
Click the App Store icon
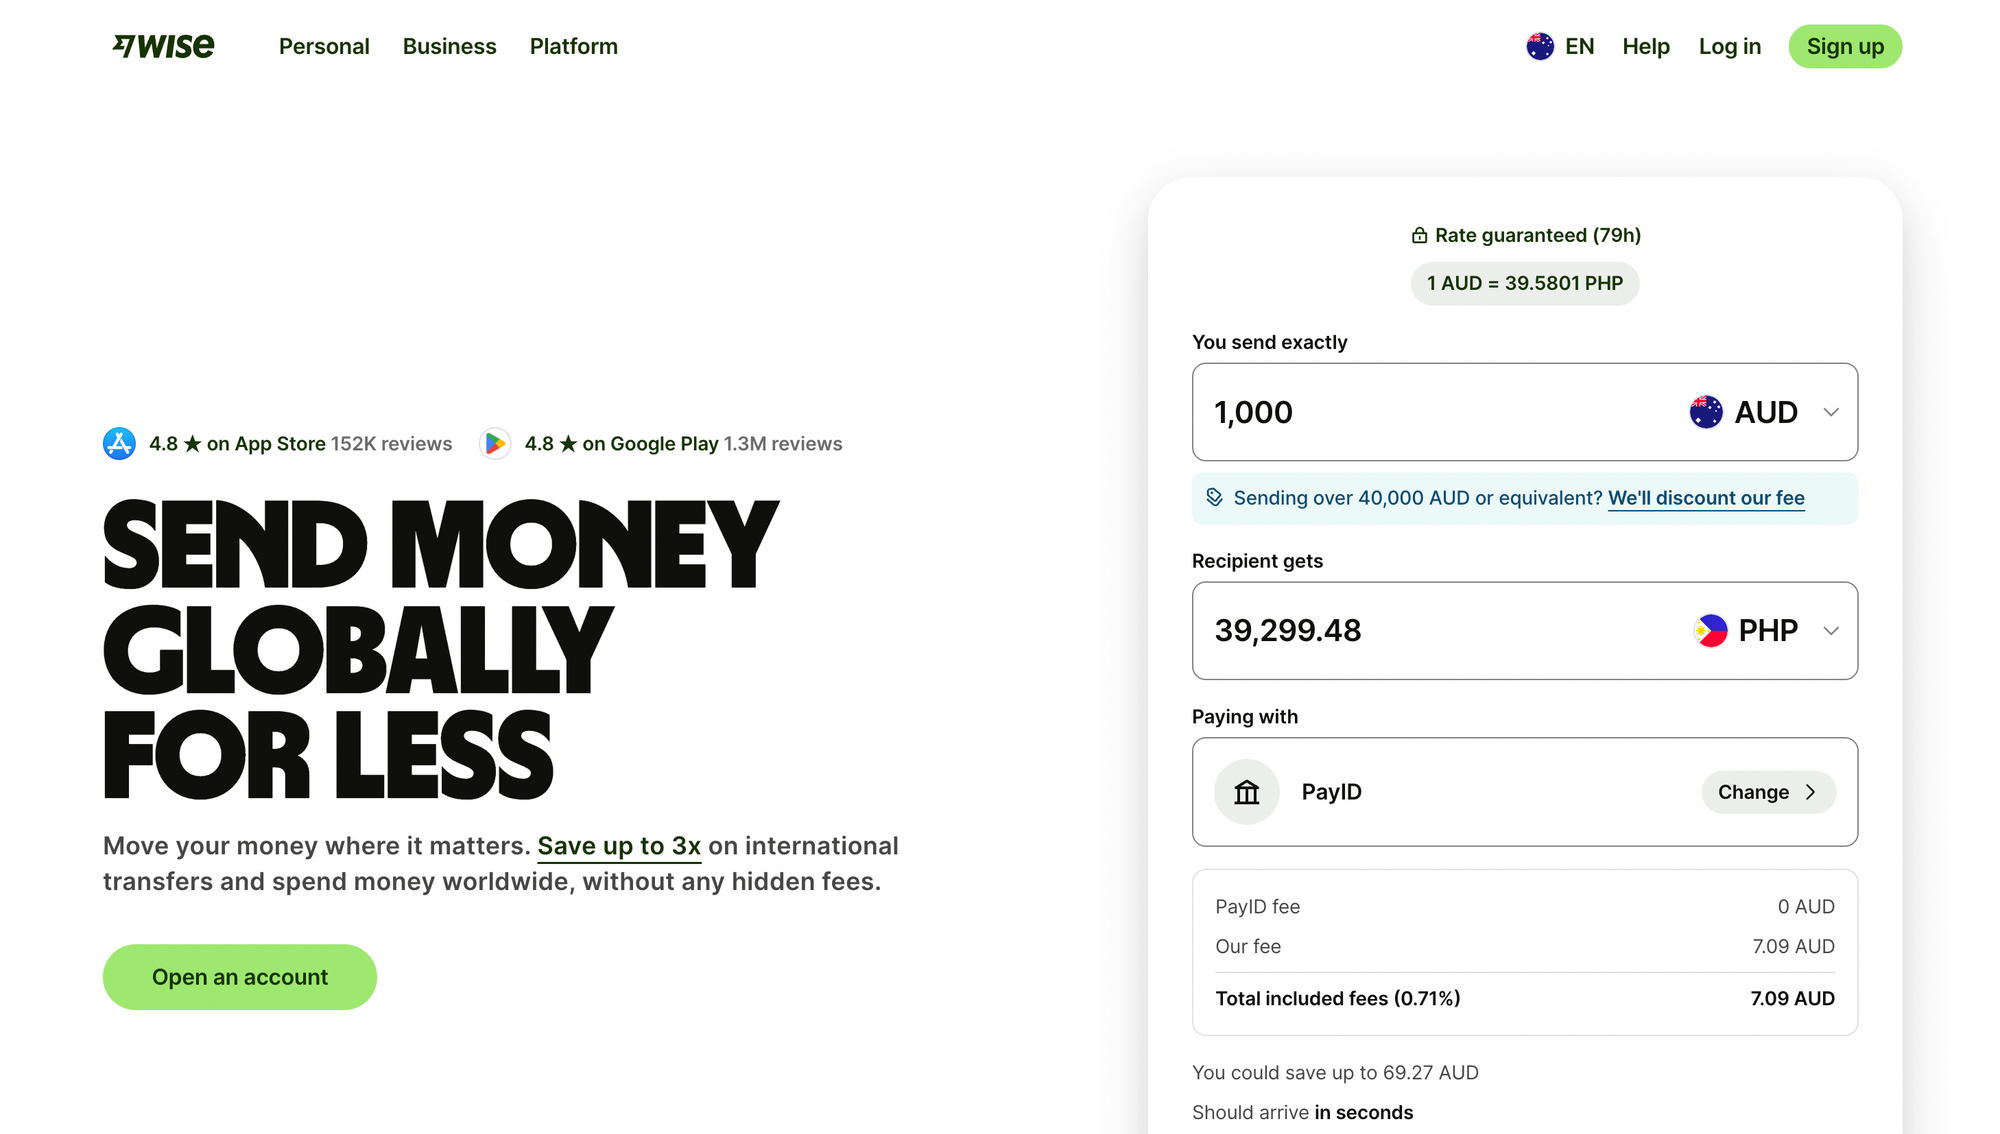click(120, 443)
